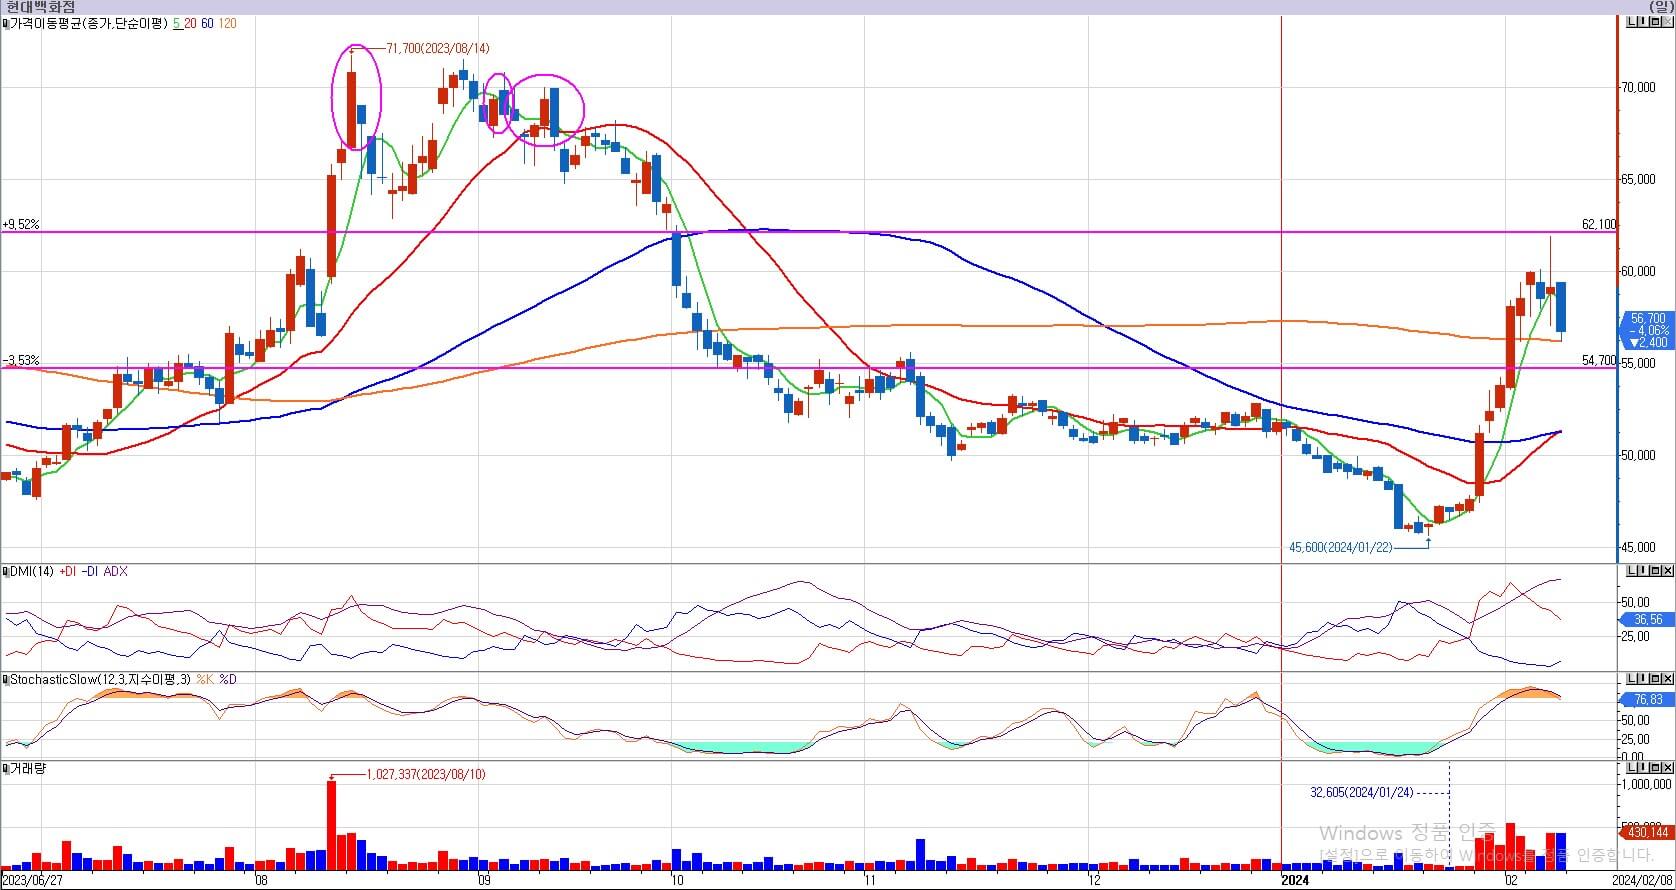Click the I button in the 거래량 volume panel
Viewport: 1676px width, 890px height.
point(1644,767)
